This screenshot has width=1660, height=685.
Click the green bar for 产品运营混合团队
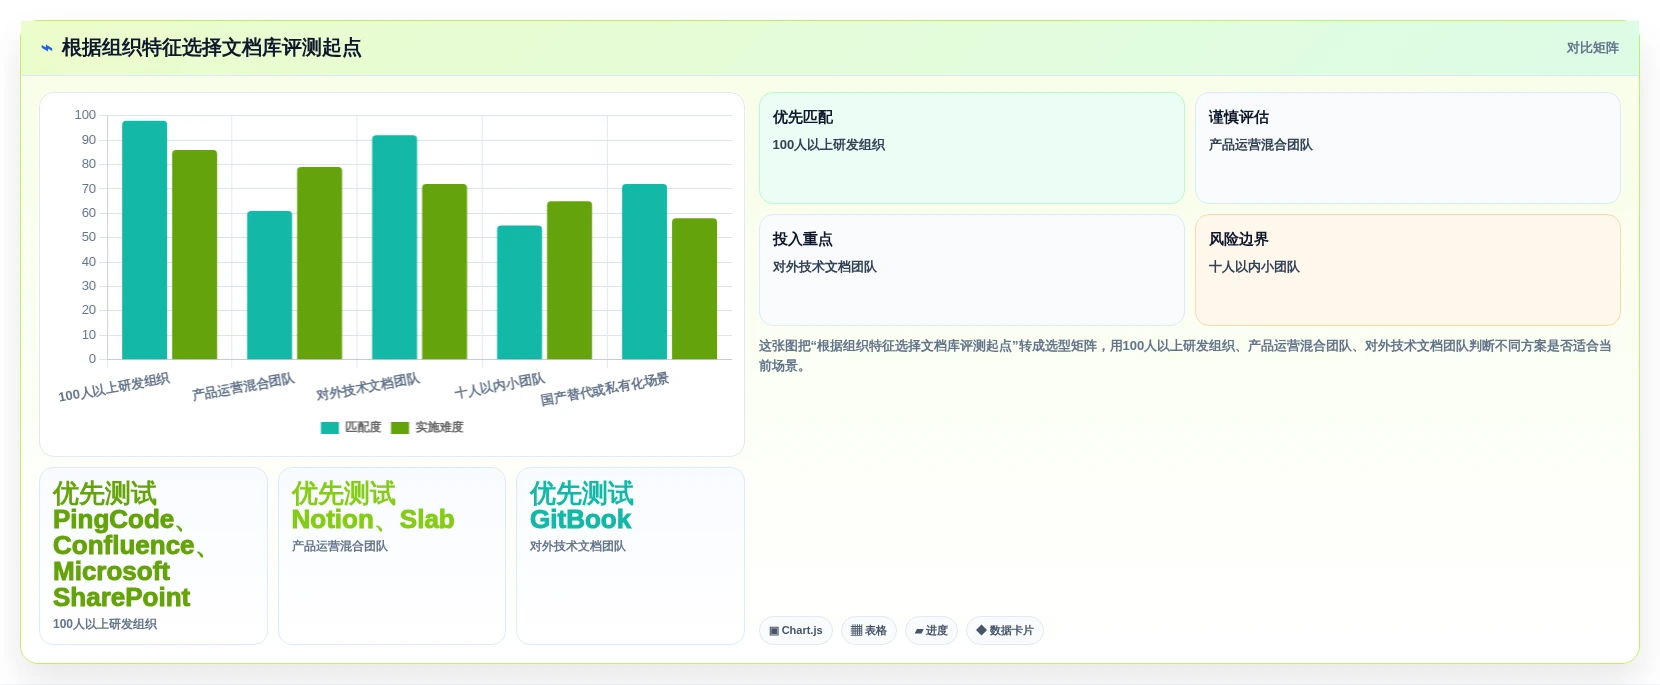pyautogui.click(x=320, y=263)
